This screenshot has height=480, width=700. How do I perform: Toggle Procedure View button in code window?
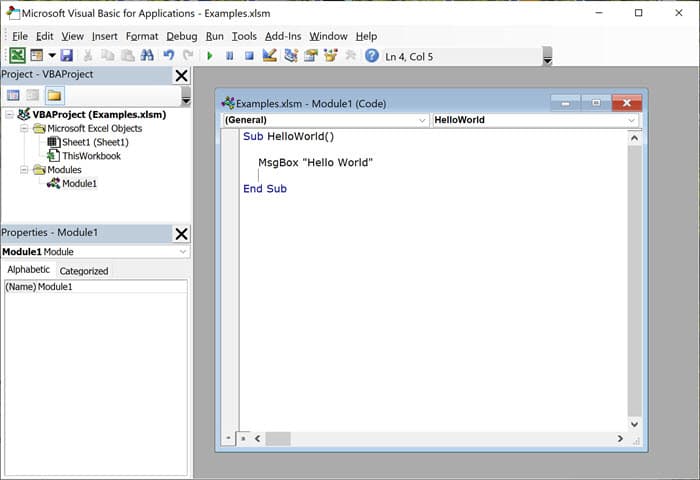(228, 438)
